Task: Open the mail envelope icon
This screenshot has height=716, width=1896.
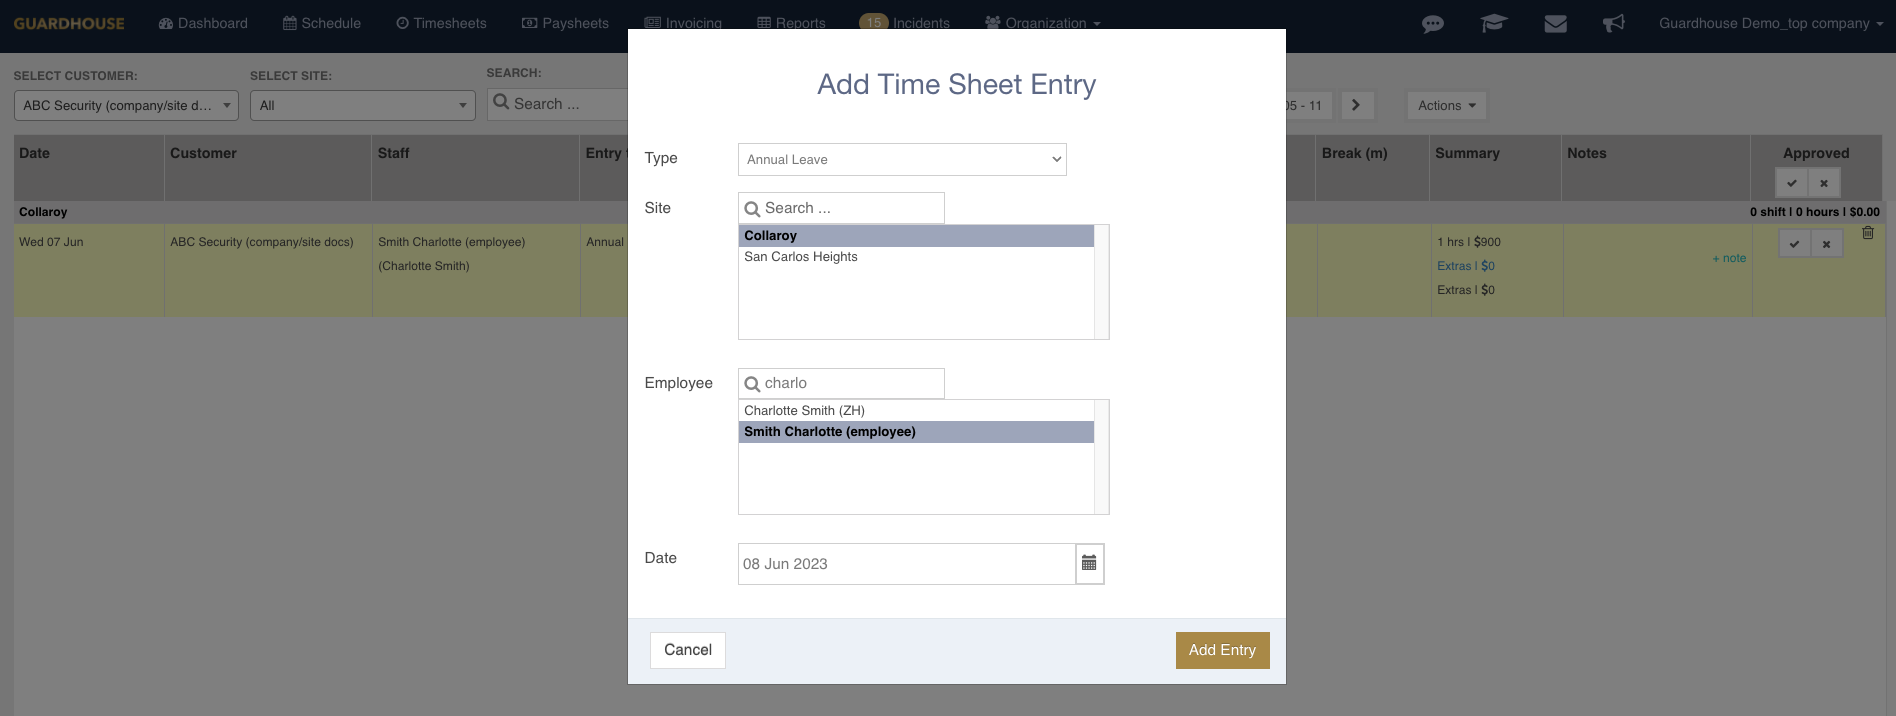Action: click(x=1555, y=24)
